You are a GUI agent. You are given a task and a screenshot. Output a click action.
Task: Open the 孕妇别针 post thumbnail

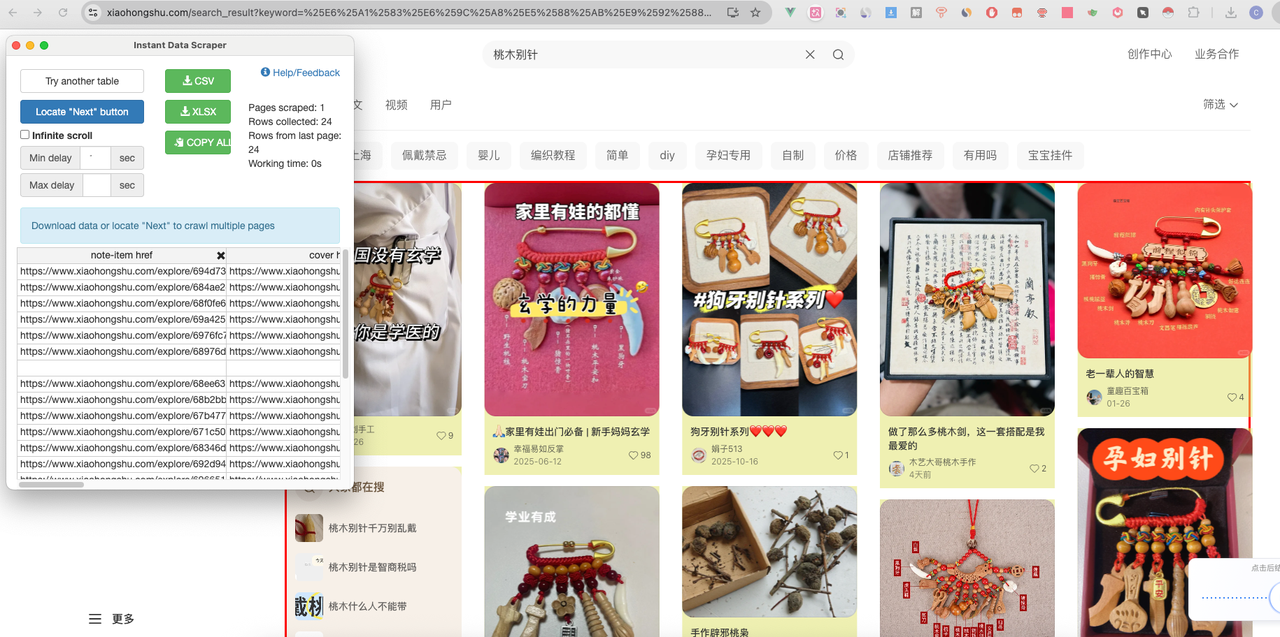pos(1164,532)
